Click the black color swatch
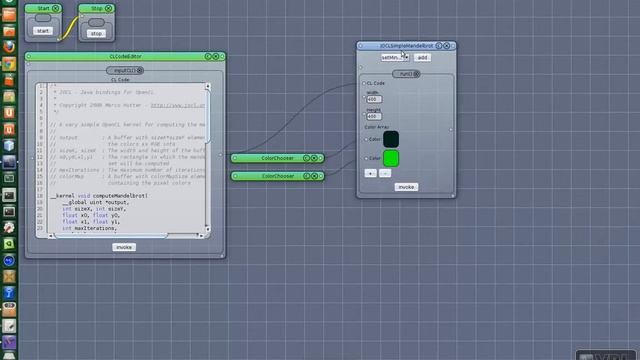Viewport: 640px width, 360px height. click(391, 139)
